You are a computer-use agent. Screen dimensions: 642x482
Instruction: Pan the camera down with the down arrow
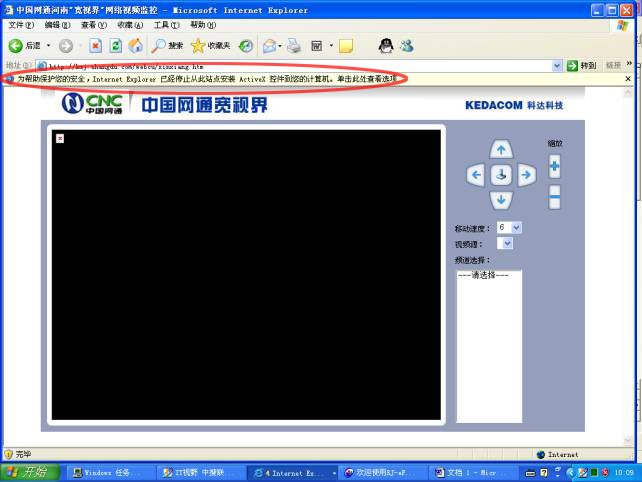502,199
